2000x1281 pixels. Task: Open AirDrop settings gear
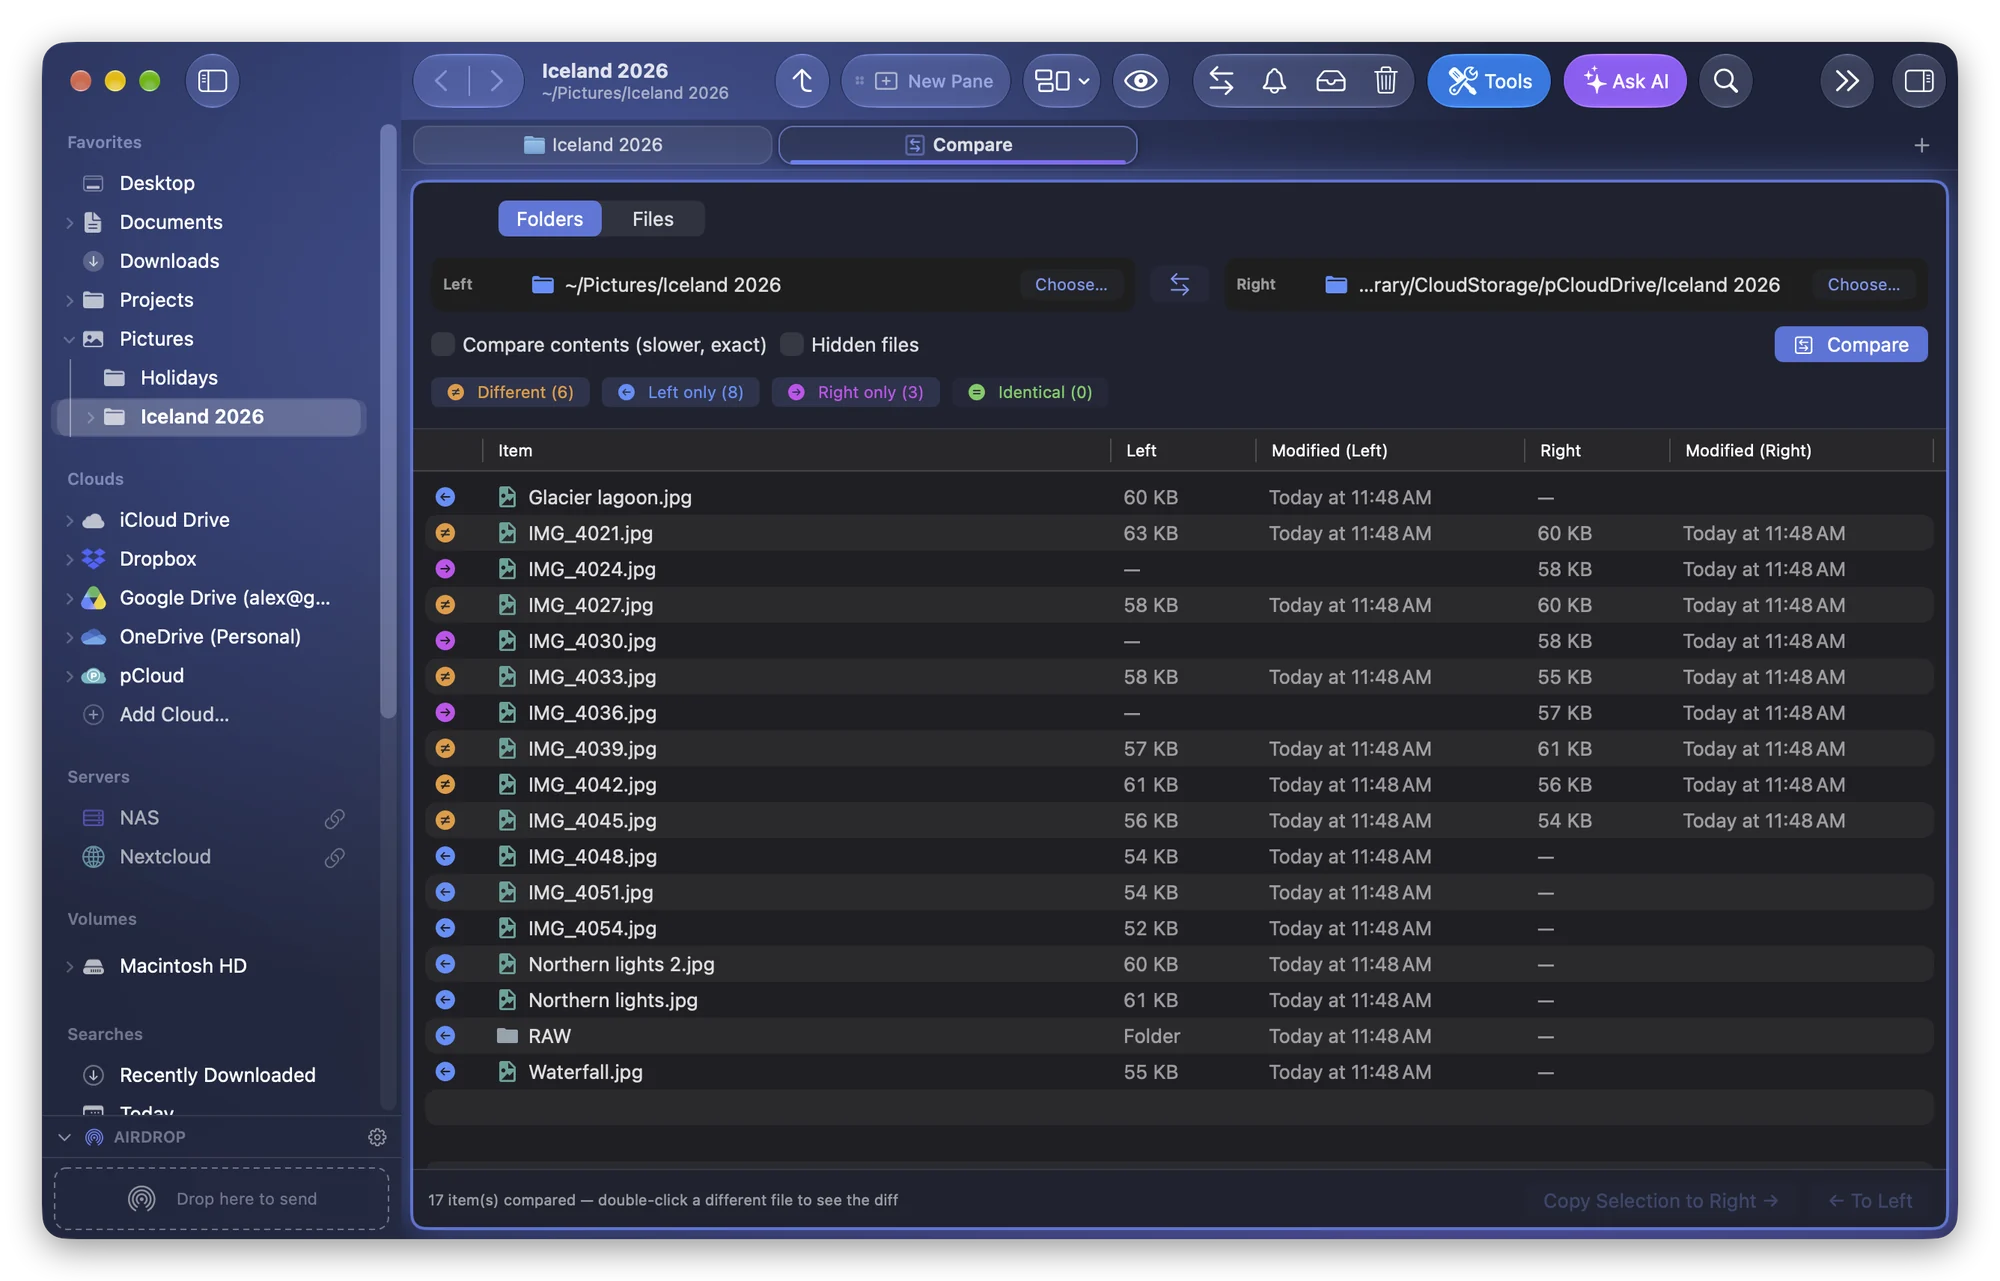click(x=377, y=1137)
